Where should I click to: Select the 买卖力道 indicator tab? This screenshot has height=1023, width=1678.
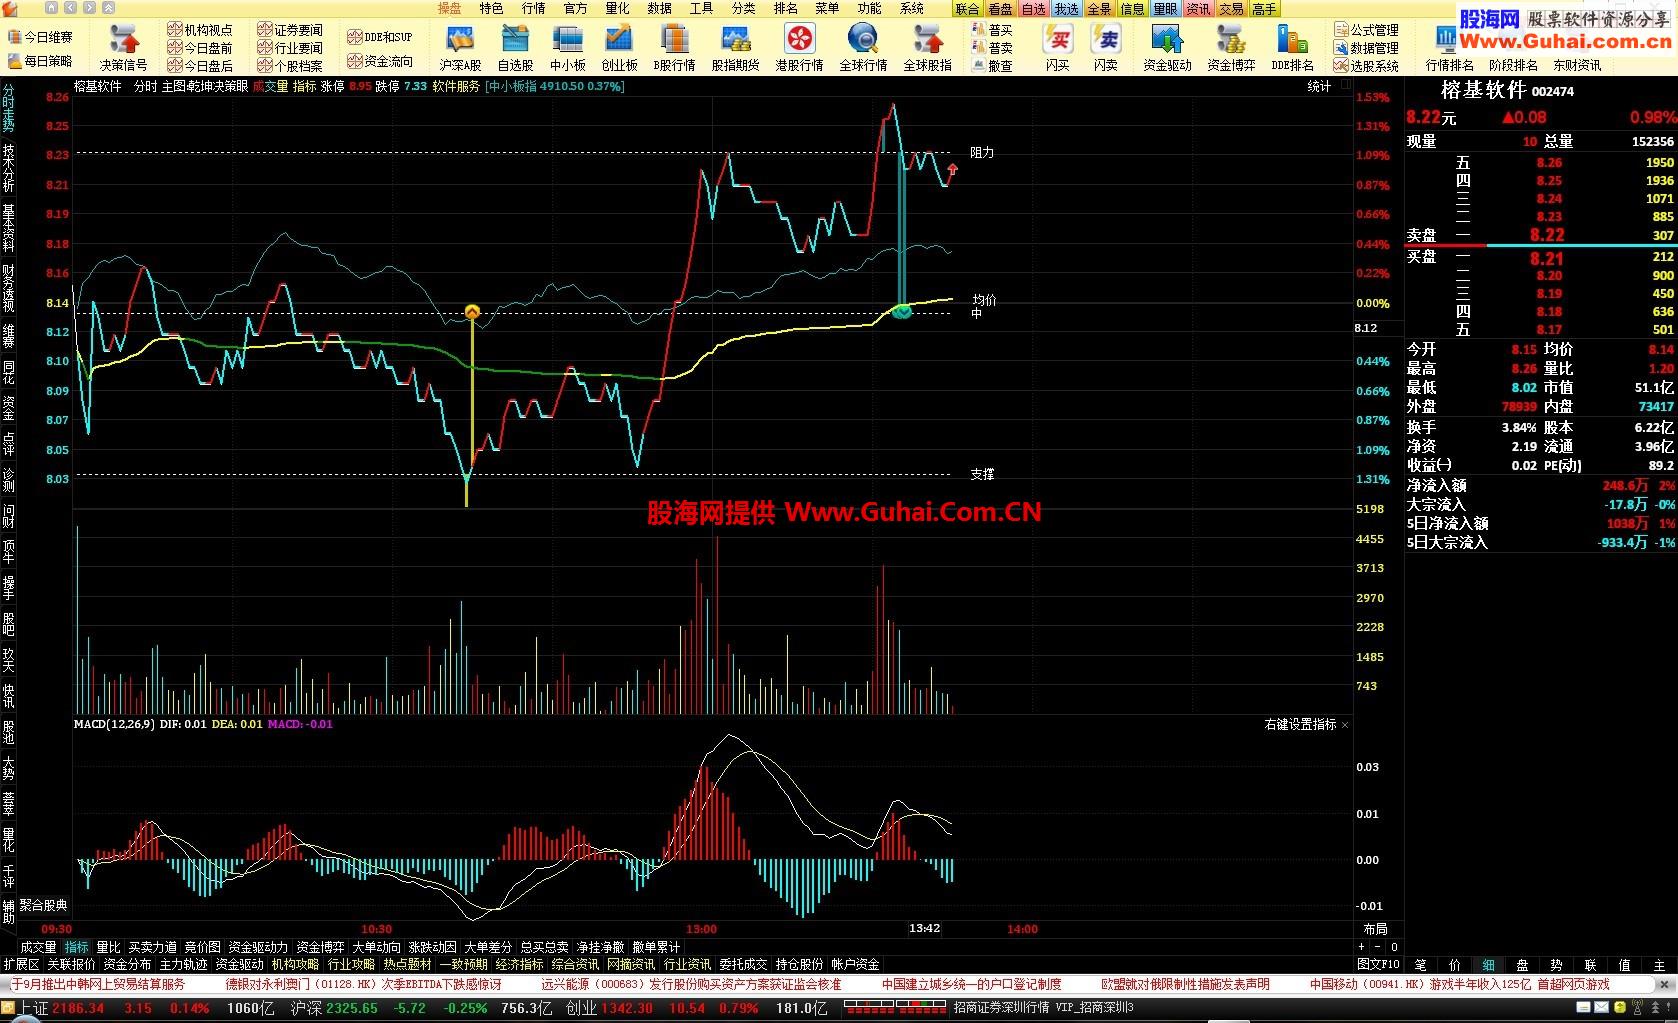152,947
